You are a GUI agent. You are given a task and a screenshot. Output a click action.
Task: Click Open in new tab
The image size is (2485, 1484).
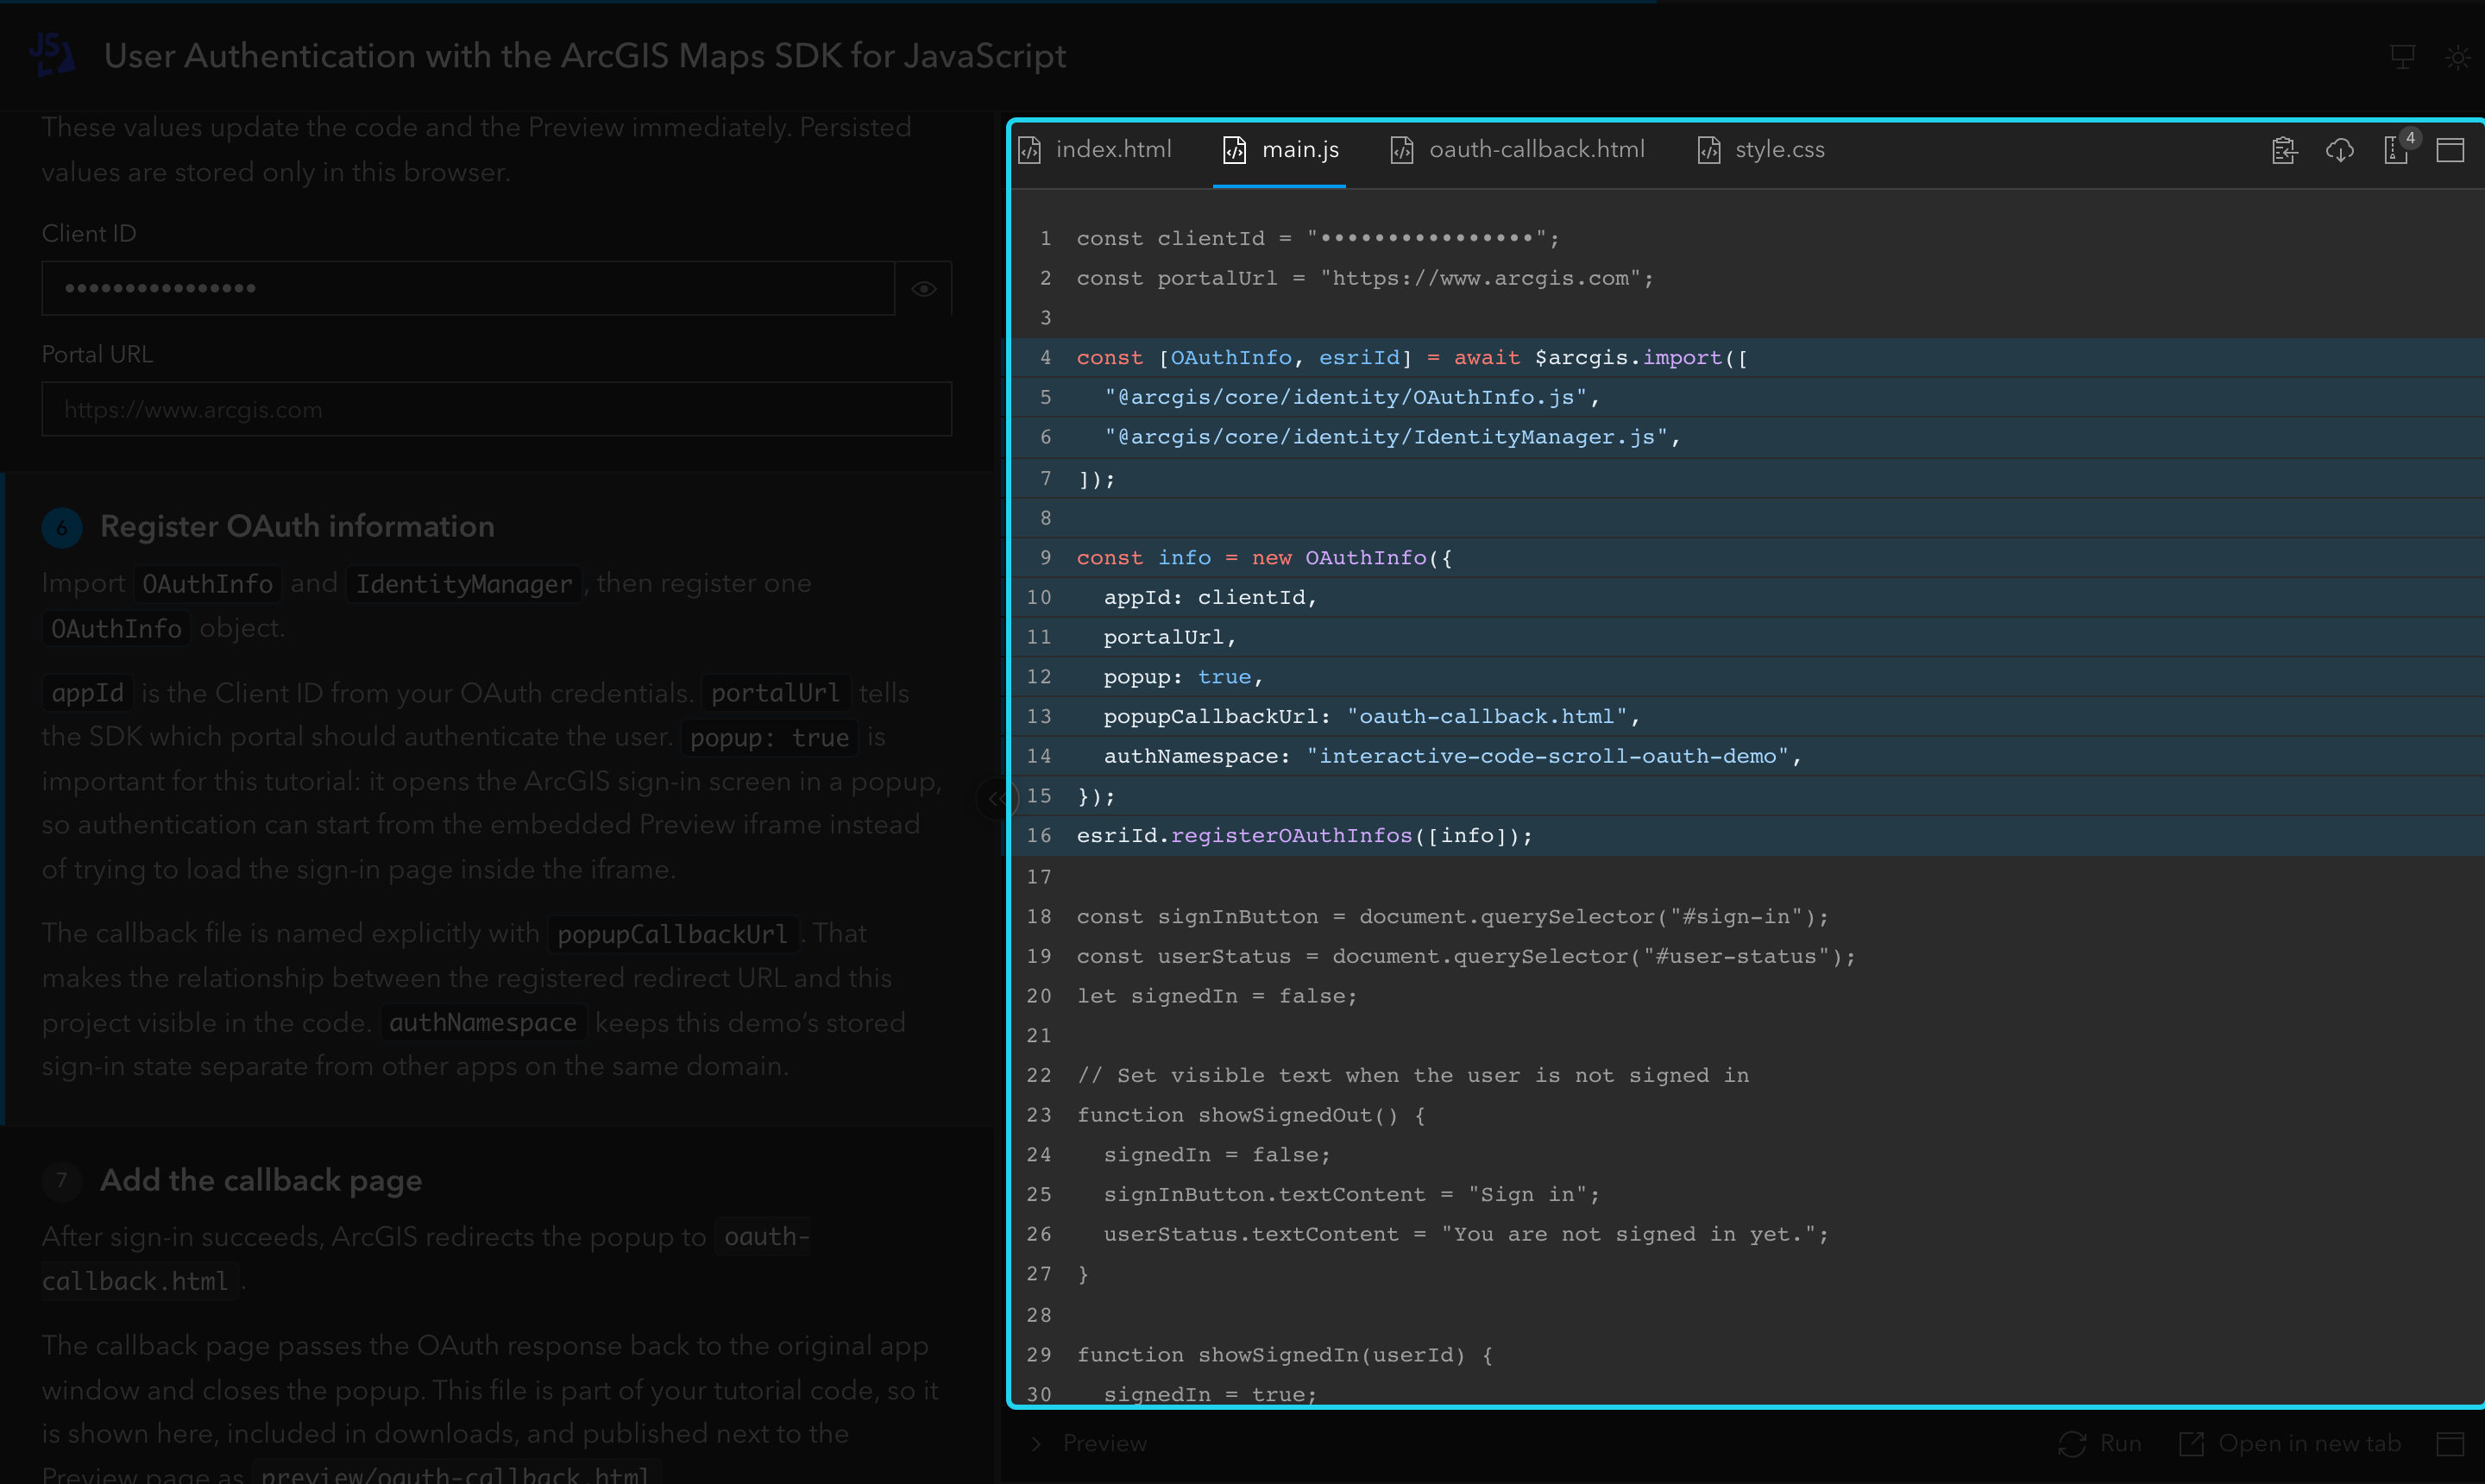(2290, 1443)
